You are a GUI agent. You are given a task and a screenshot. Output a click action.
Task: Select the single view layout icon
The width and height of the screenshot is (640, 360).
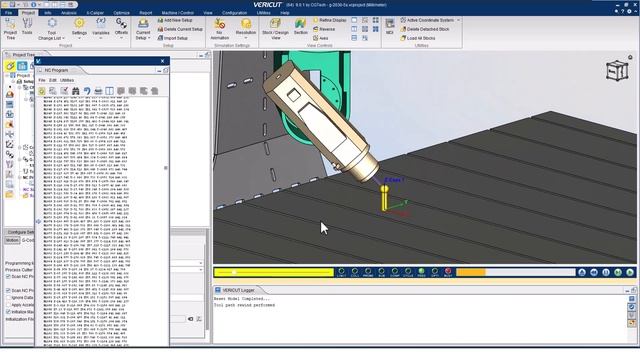[x=354, y=20]
